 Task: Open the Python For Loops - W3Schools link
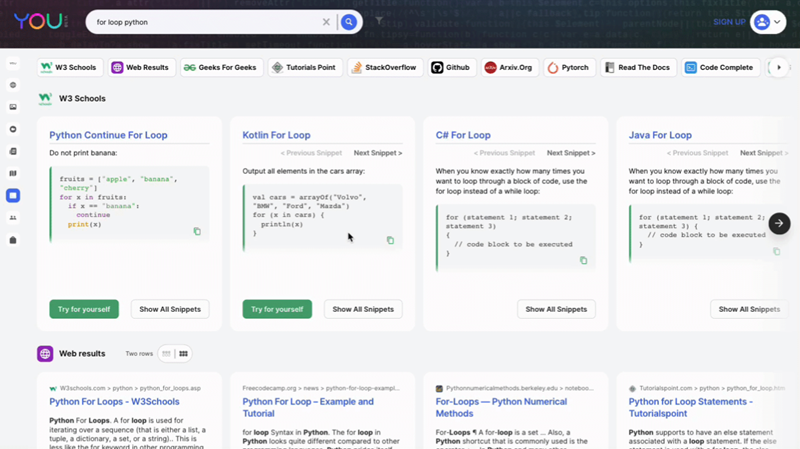tap(114, 402)
